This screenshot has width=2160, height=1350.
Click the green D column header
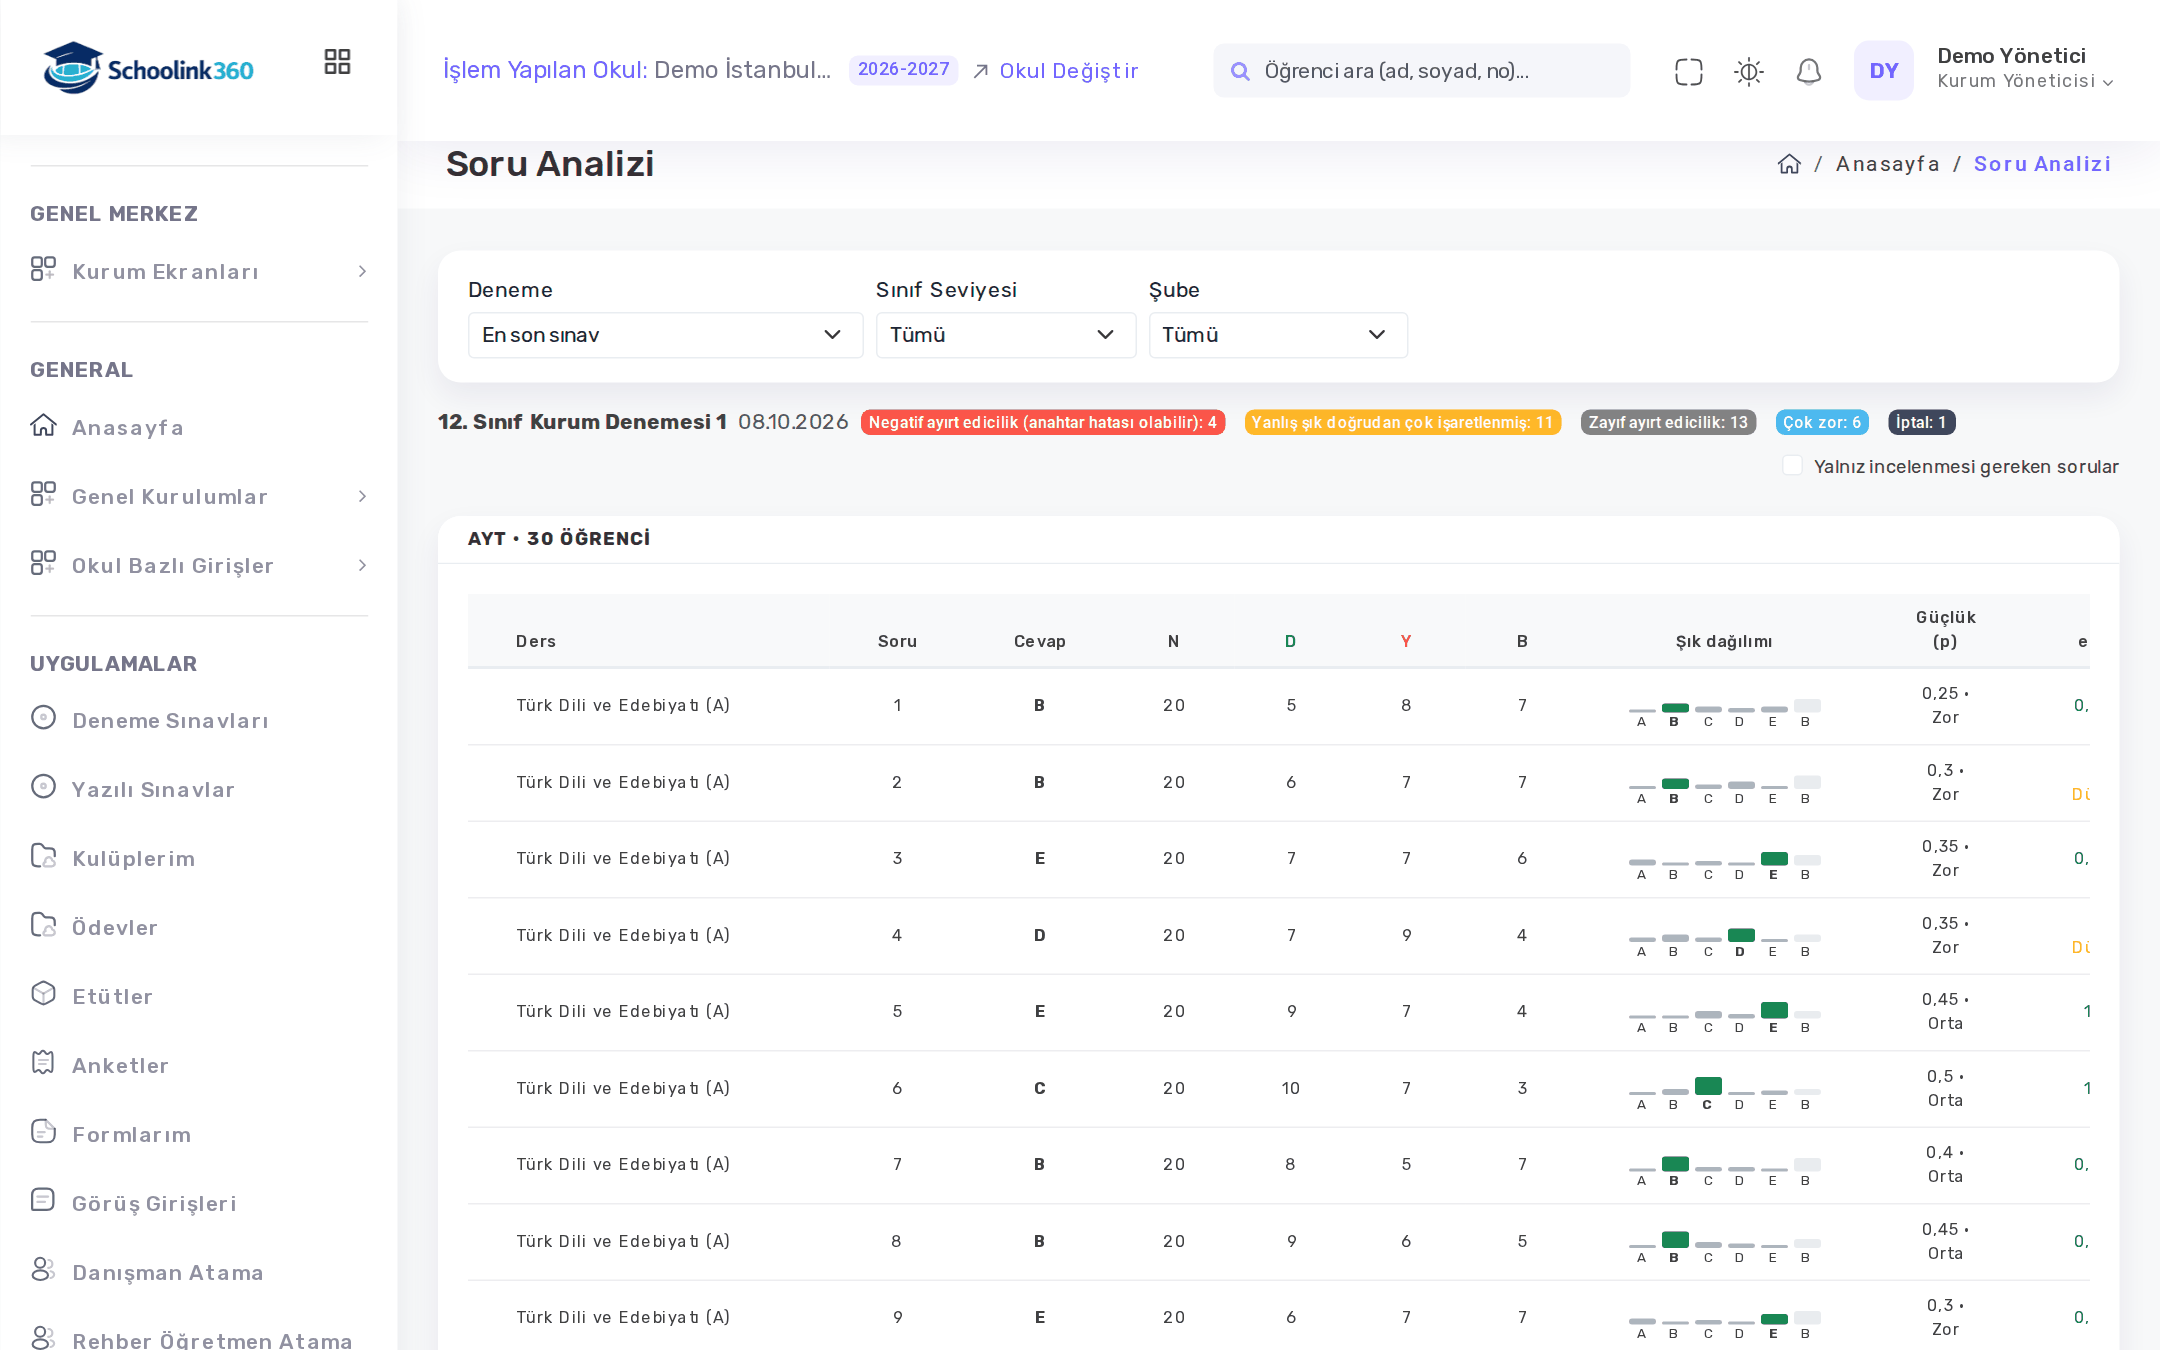pyautogui.click(x=1290, y=641)
